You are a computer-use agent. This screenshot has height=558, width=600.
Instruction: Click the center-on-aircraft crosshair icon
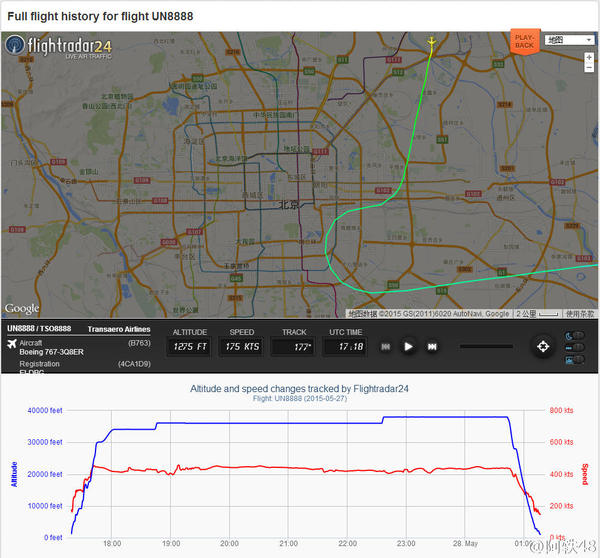543,347
